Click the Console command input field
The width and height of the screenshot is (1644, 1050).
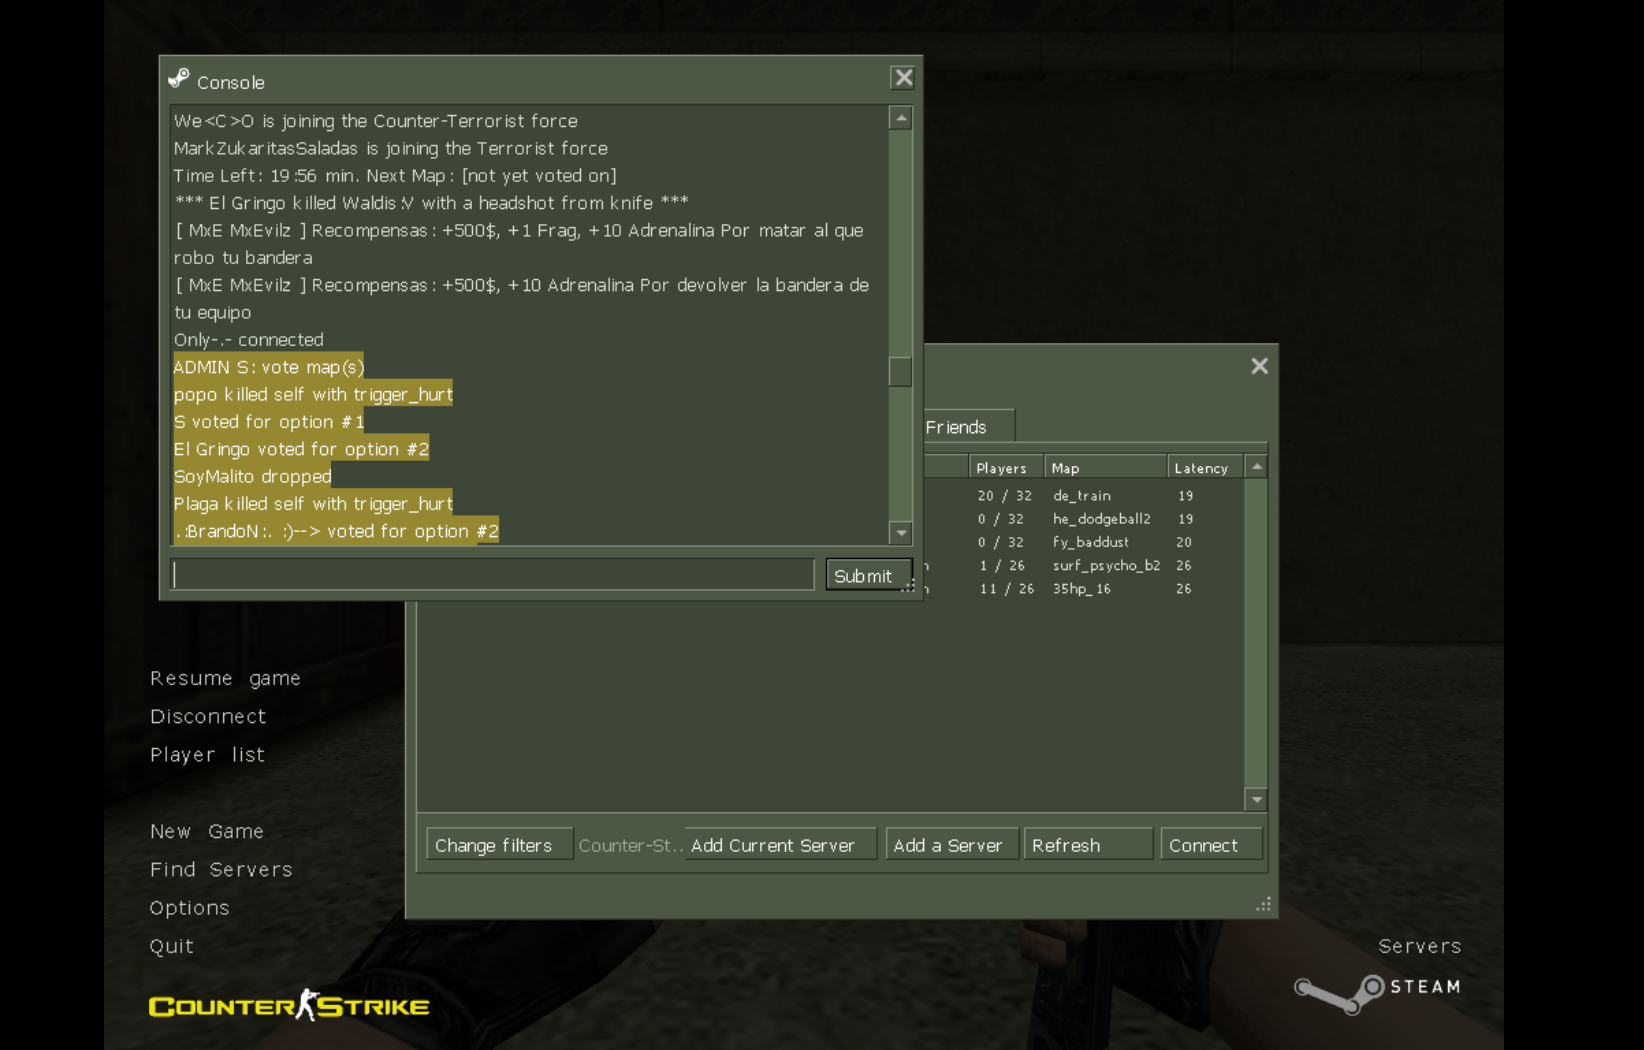coord(493,574)
